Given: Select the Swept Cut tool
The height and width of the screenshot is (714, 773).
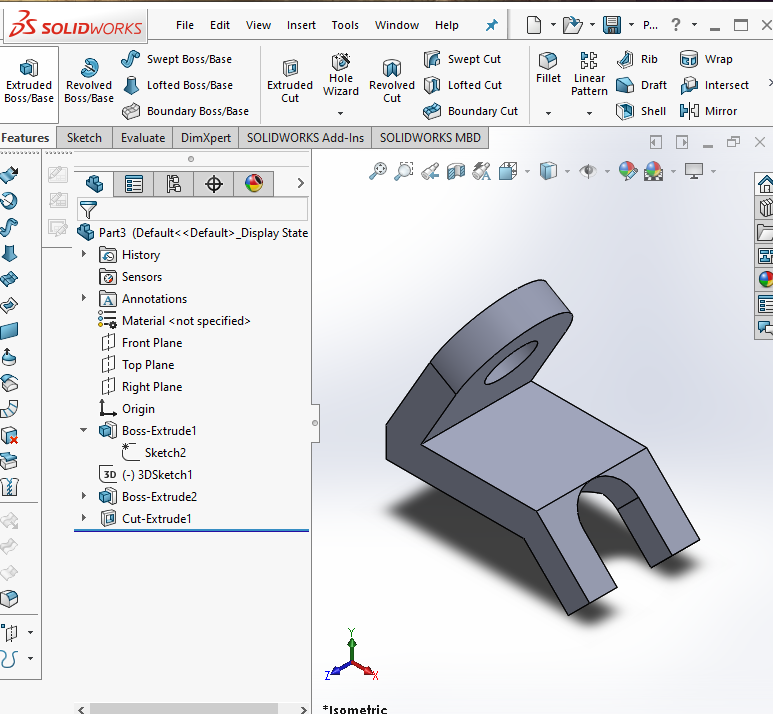Looking at the screenshot, I should (x=462, y=59).
